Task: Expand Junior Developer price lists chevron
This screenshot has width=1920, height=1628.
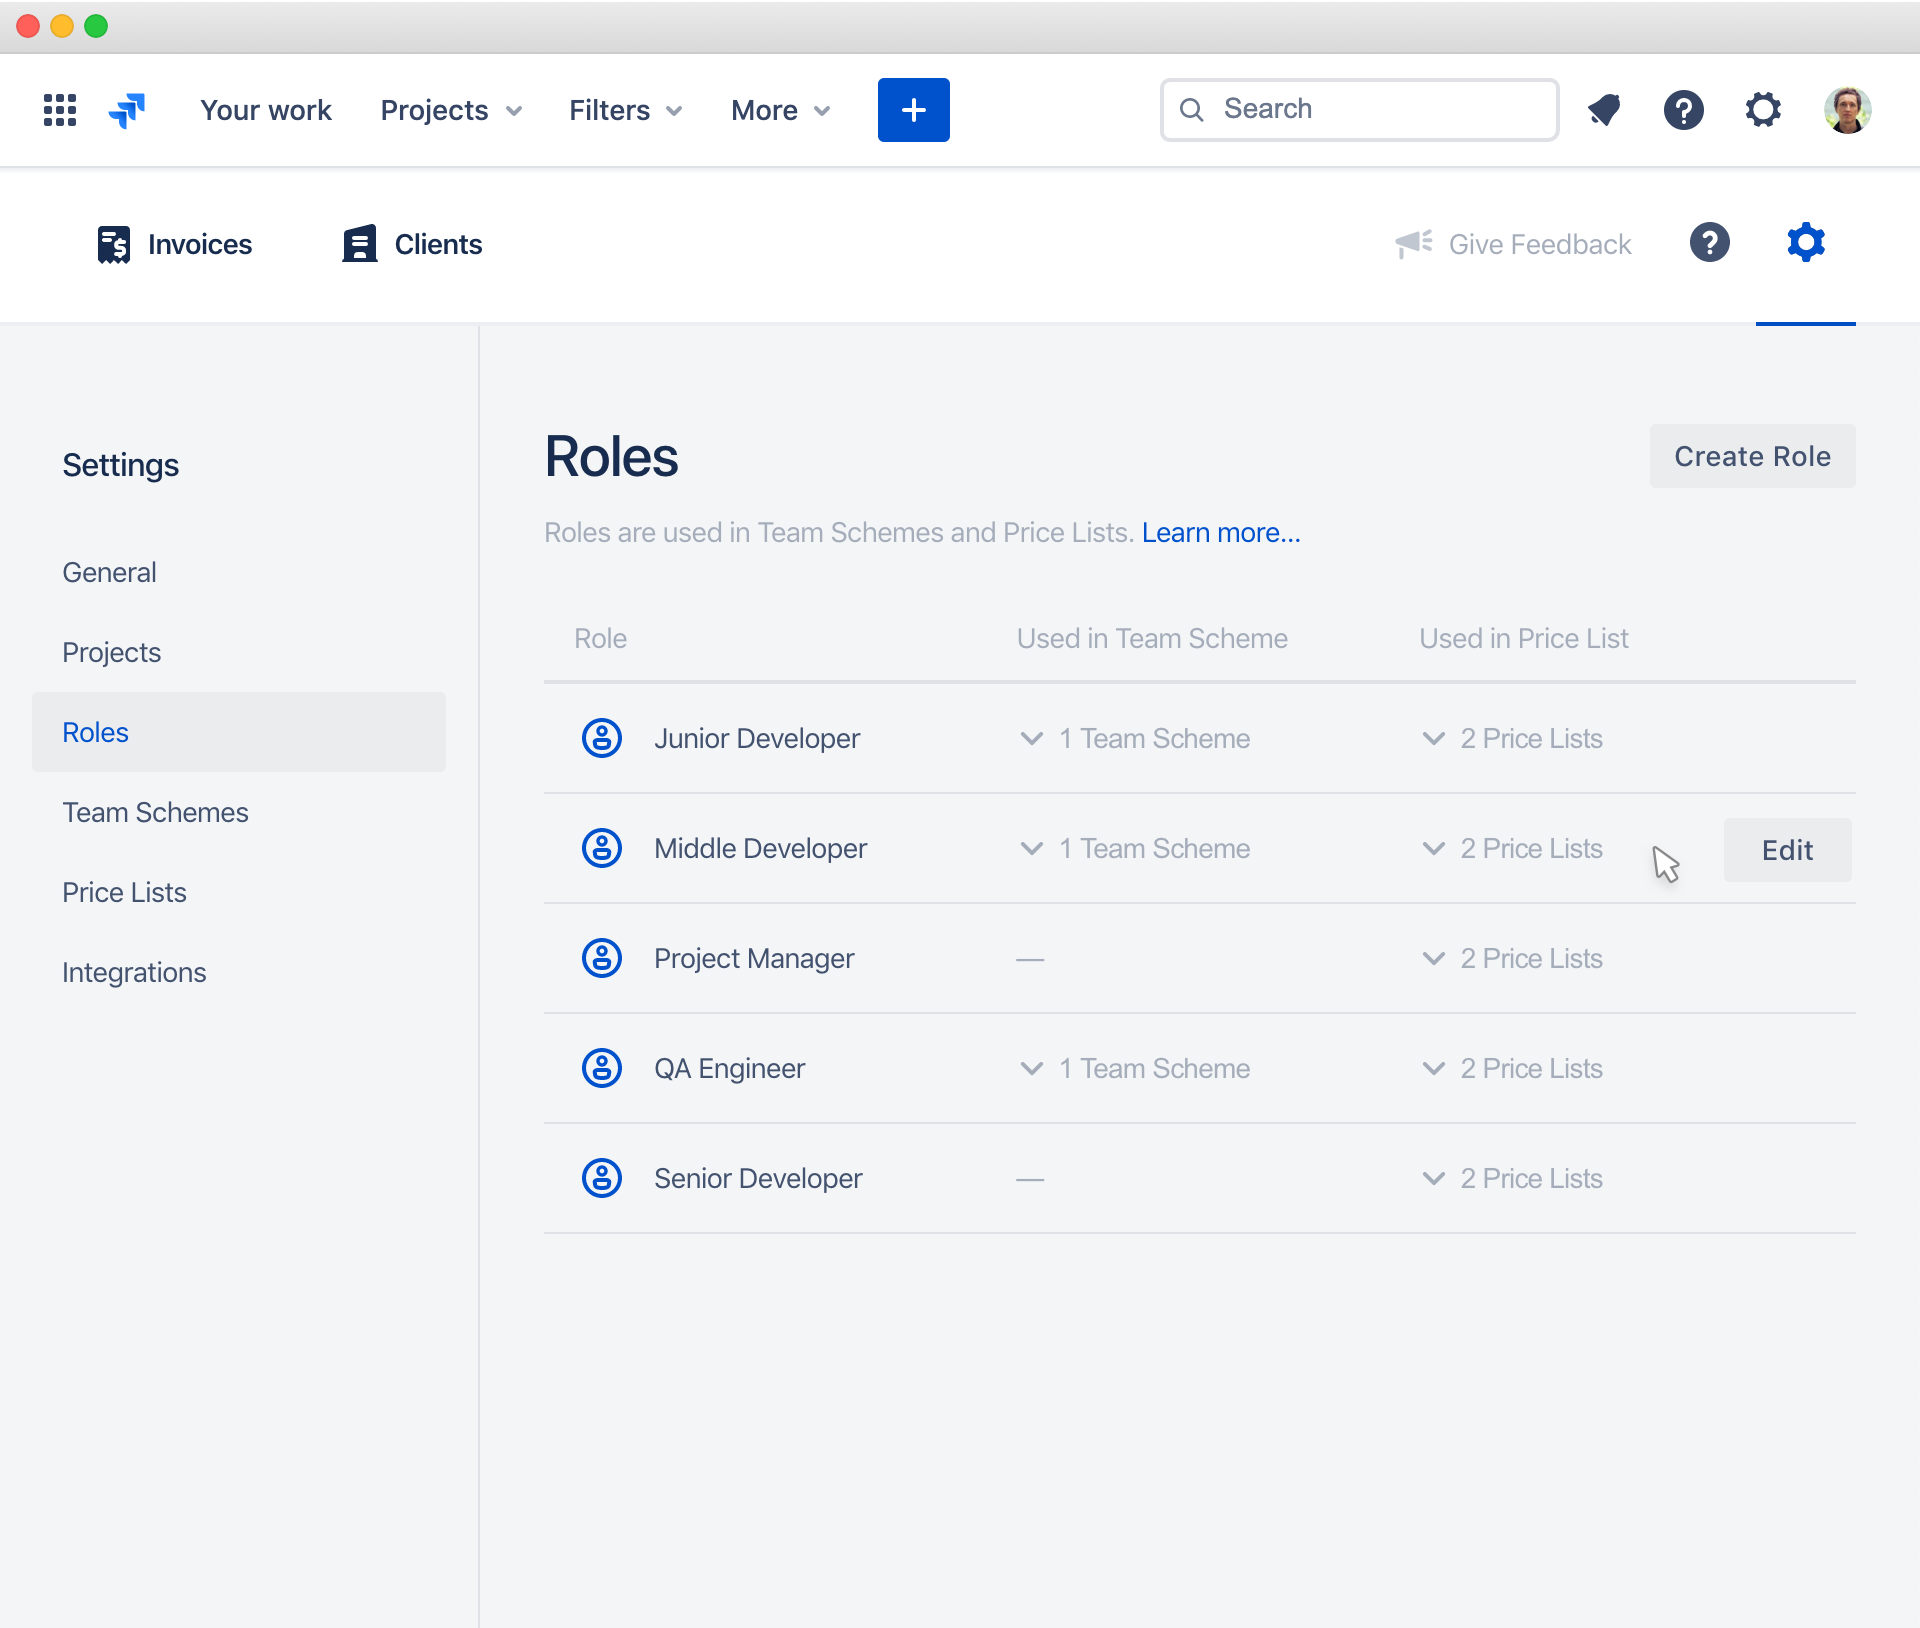Action: tap(1434, 739)
